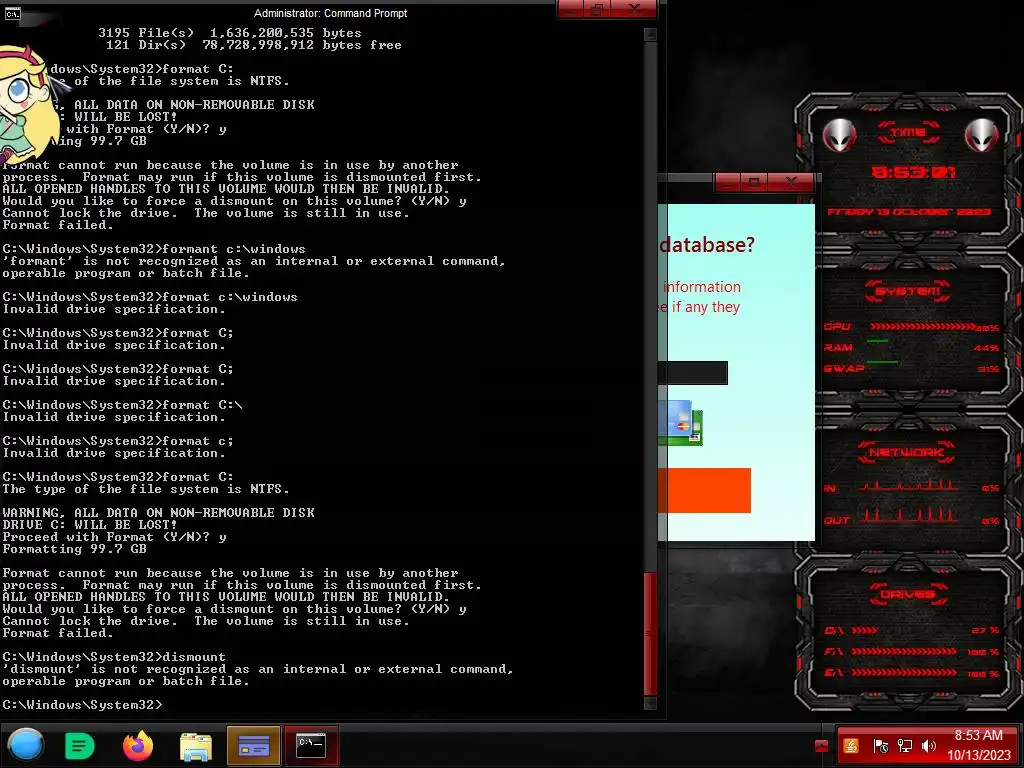Click the scroll-up arrow of the Command Prompt

[x=650, y=35]
